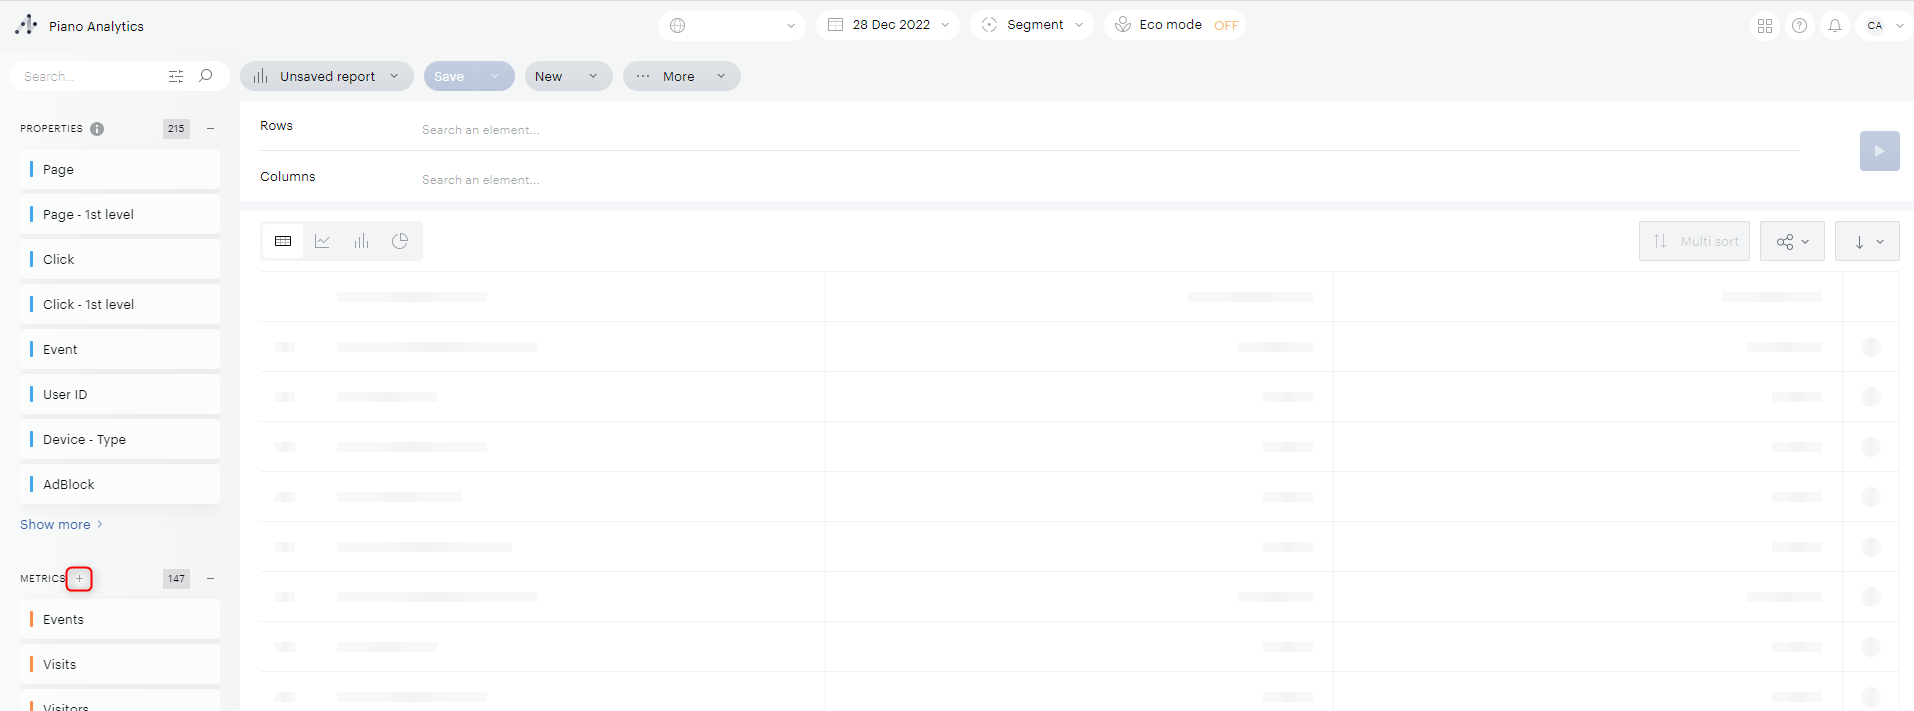Screen dimensions: 1914x711
Task: Open the New report menu
Action: [x=567, y=76]
